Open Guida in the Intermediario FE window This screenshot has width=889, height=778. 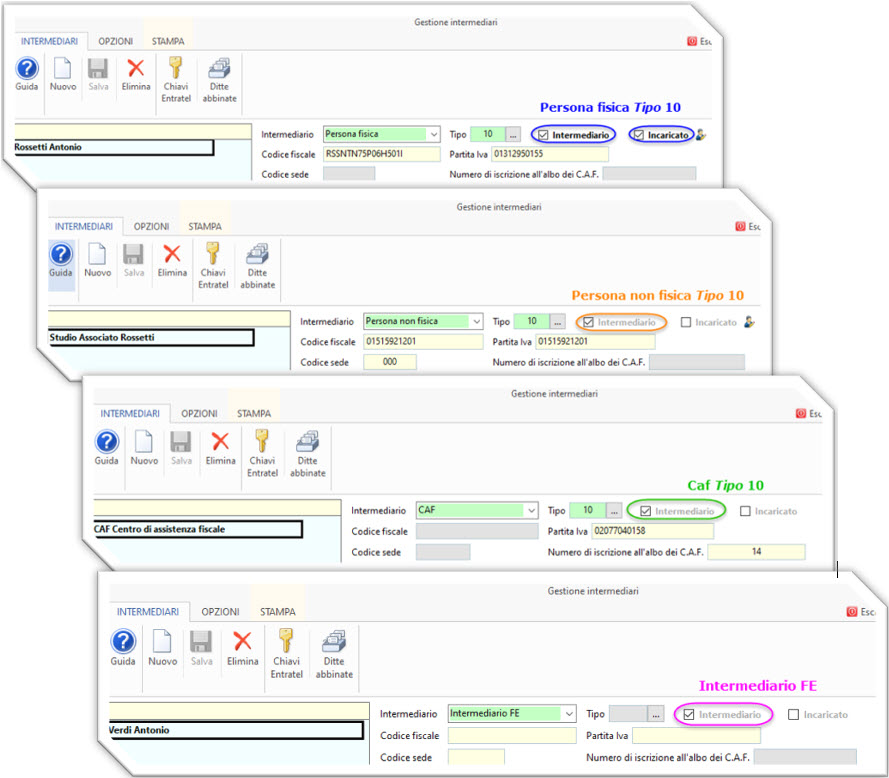coord(123,648)
